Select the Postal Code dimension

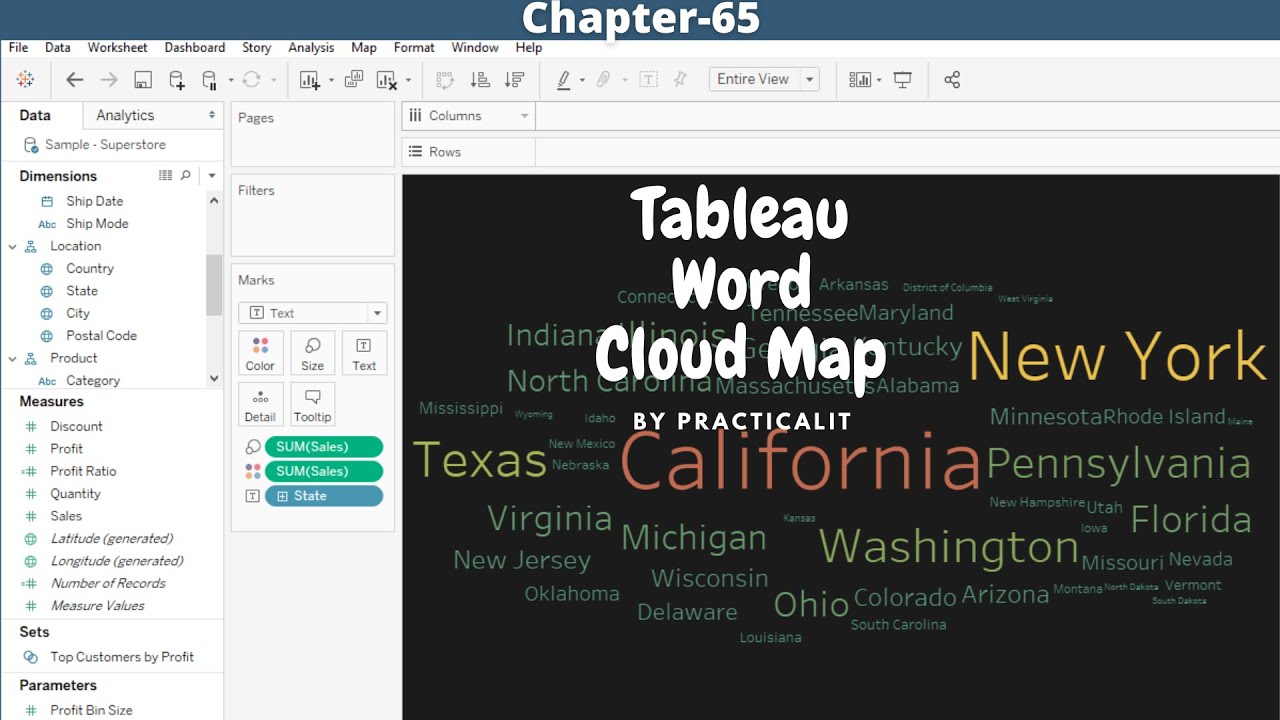click(x=101, y=336)
